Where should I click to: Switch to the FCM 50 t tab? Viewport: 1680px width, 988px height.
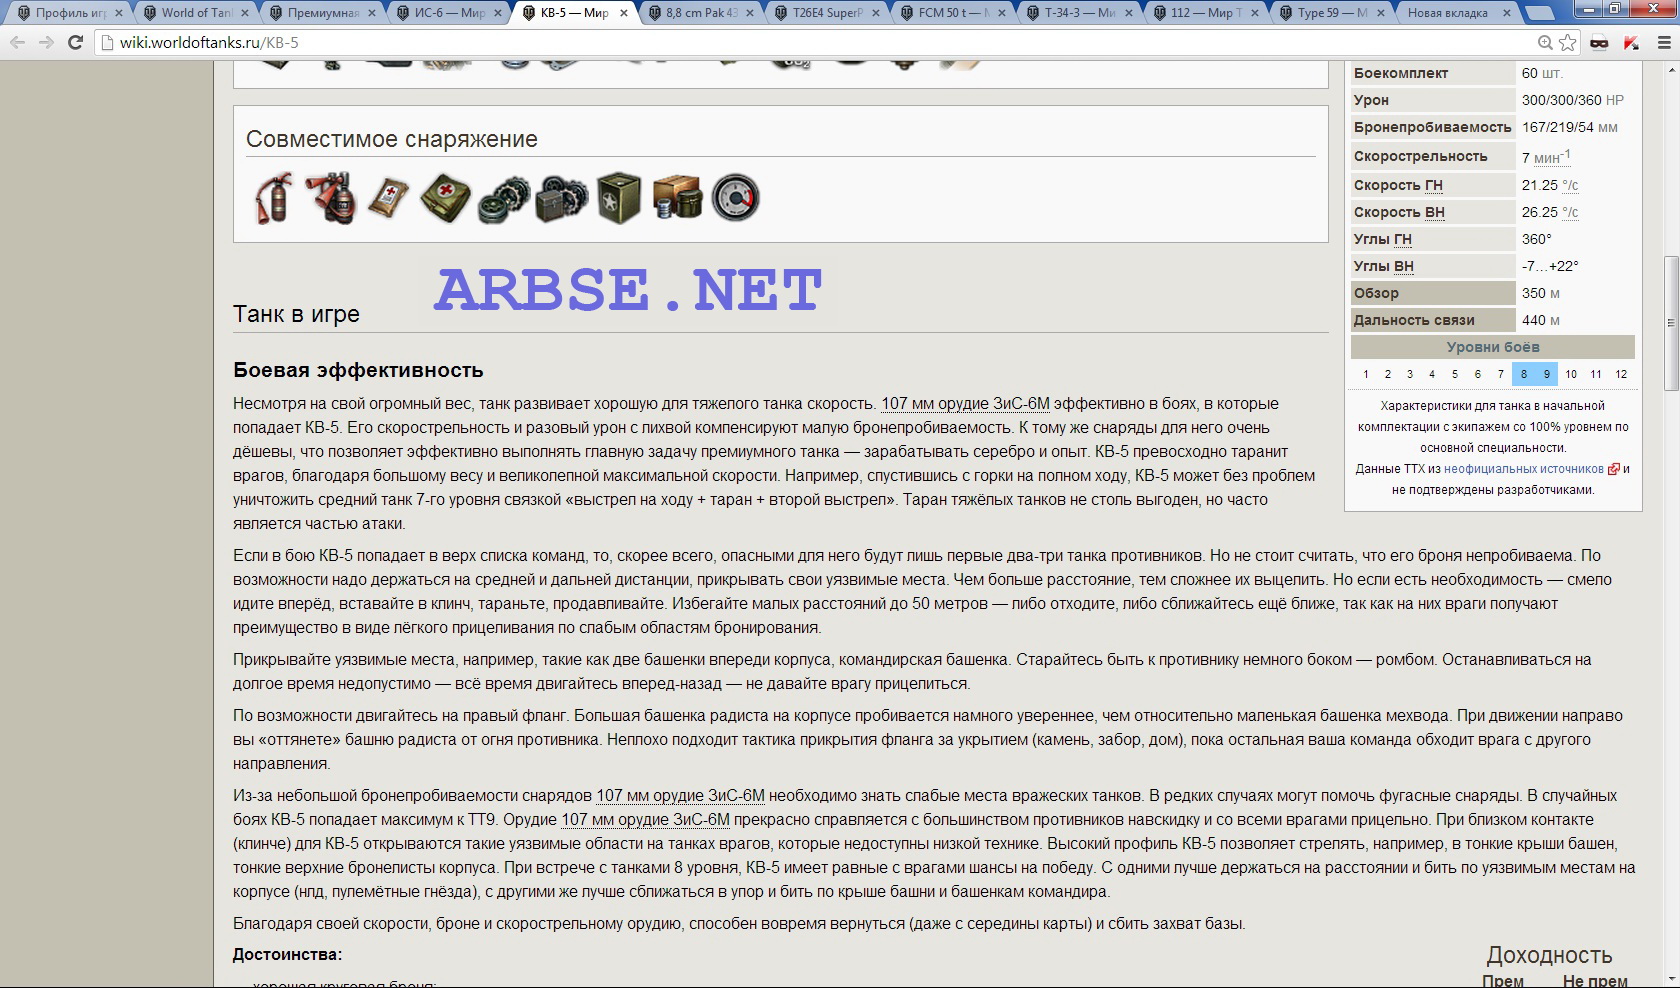953,13
